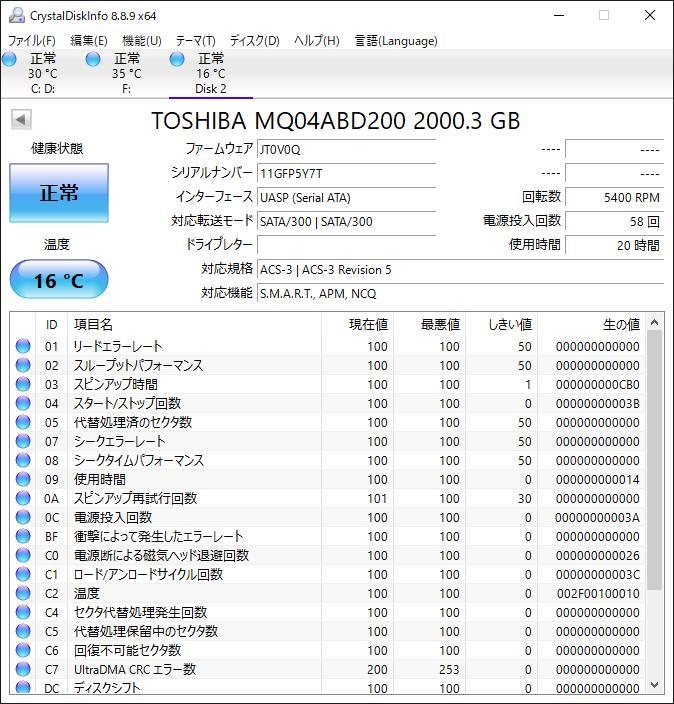
Task: Click the status orb for 代替処理保留中のセクタ数 row
Action: (23, 631)
